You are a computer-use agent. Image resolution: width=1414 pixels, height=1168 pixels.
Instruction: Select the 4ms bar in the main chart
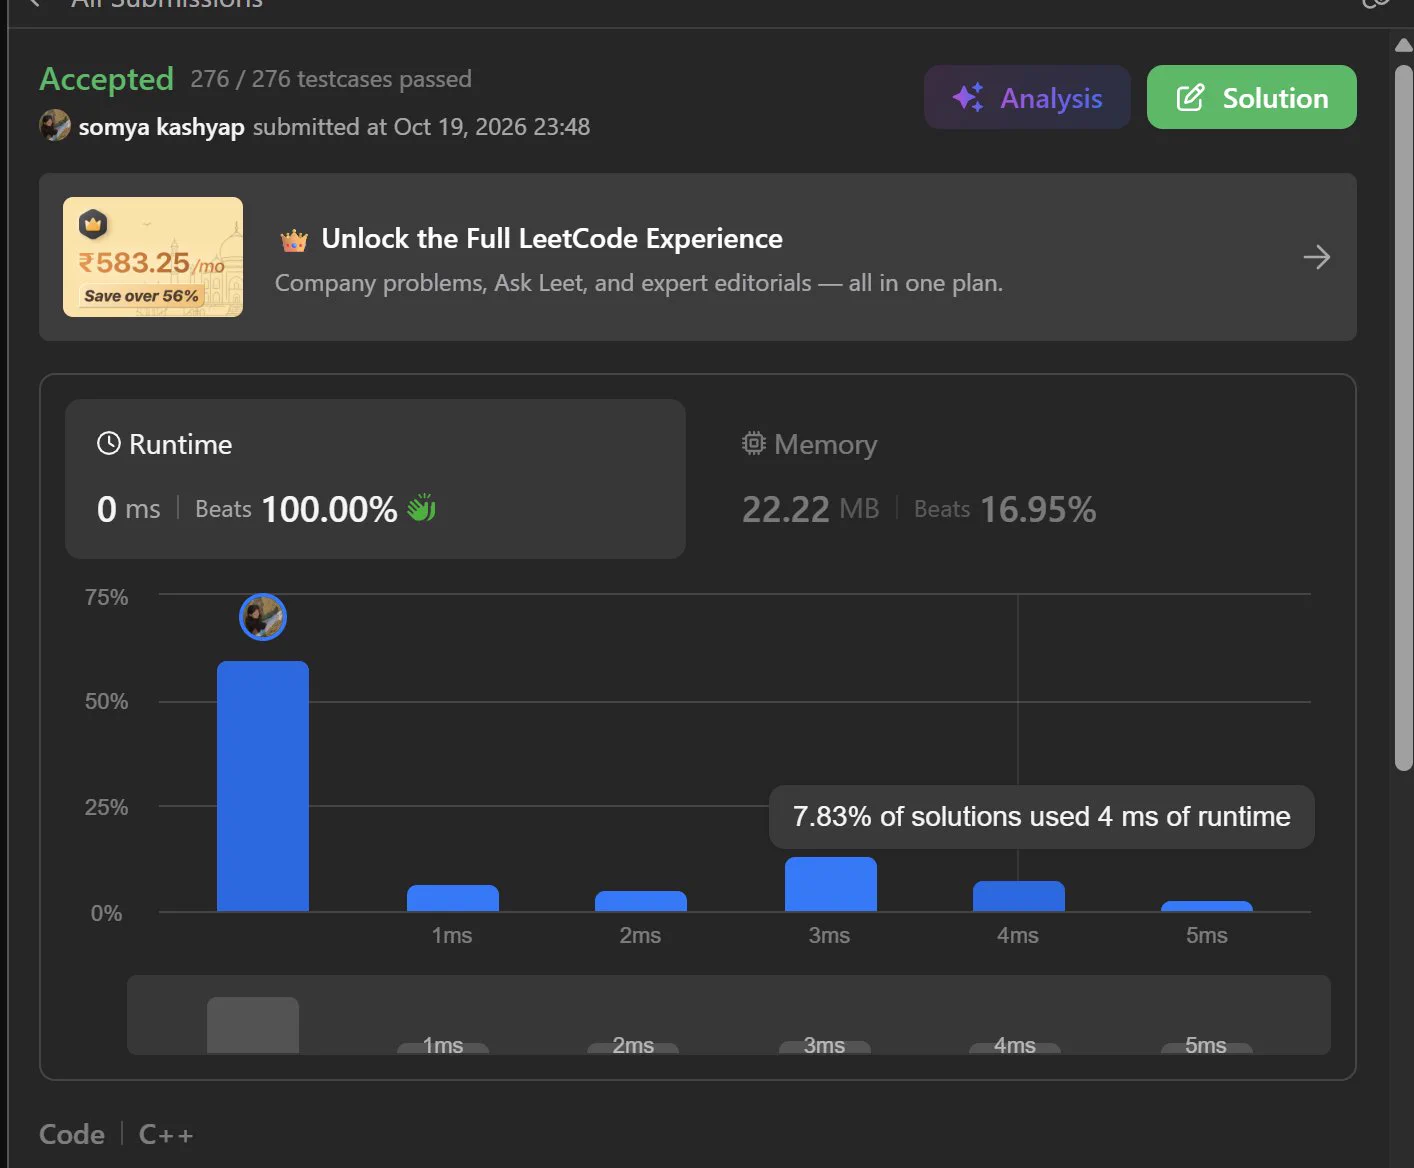click(x=1019, y=896)
